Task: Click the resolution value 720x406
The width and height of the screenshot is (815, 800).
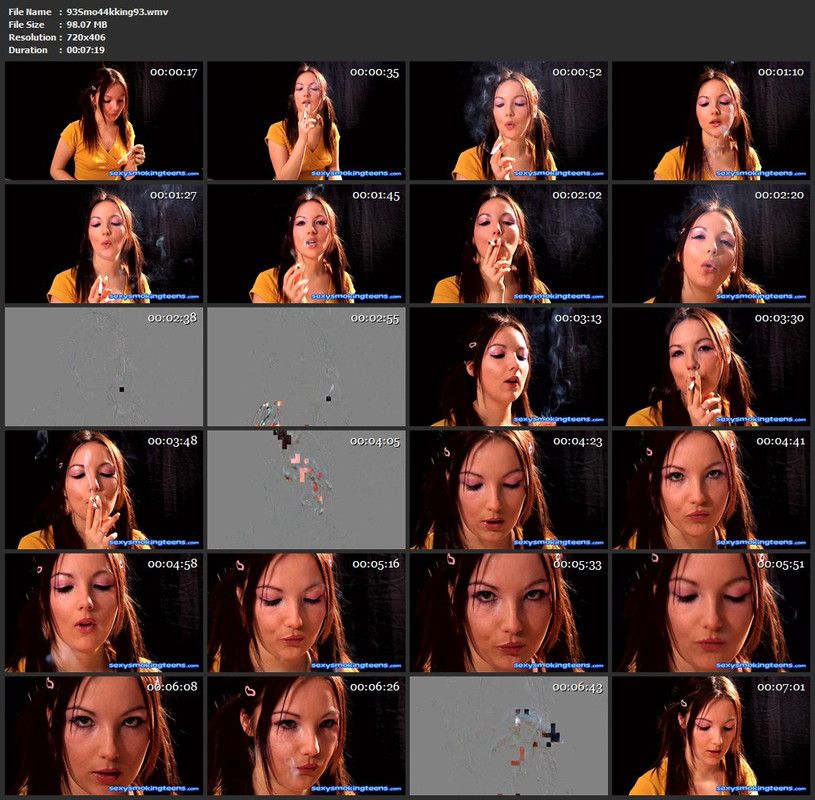Action: pyautogui.click(x=86, y=37)
